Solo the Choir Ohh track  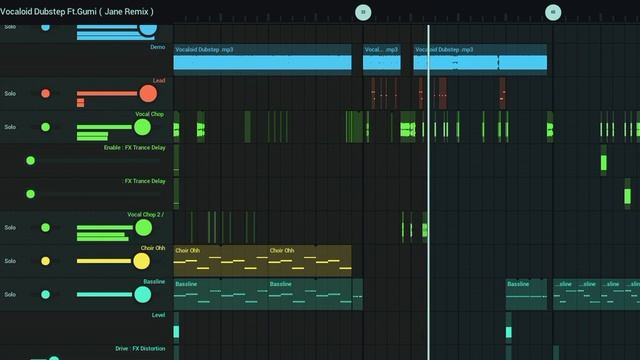tap(10, 261)
